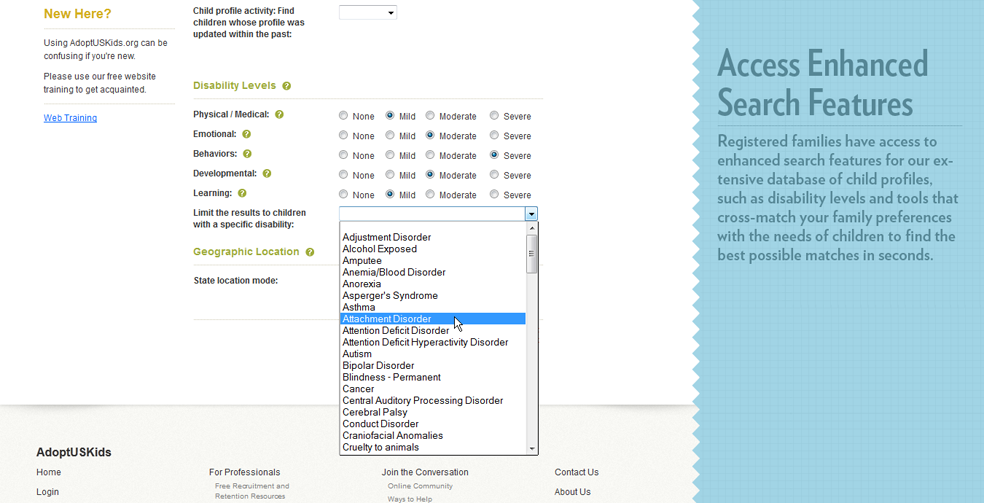Choose Moderate for Learning disability level
984x503 pixels.
pos(430,194)
